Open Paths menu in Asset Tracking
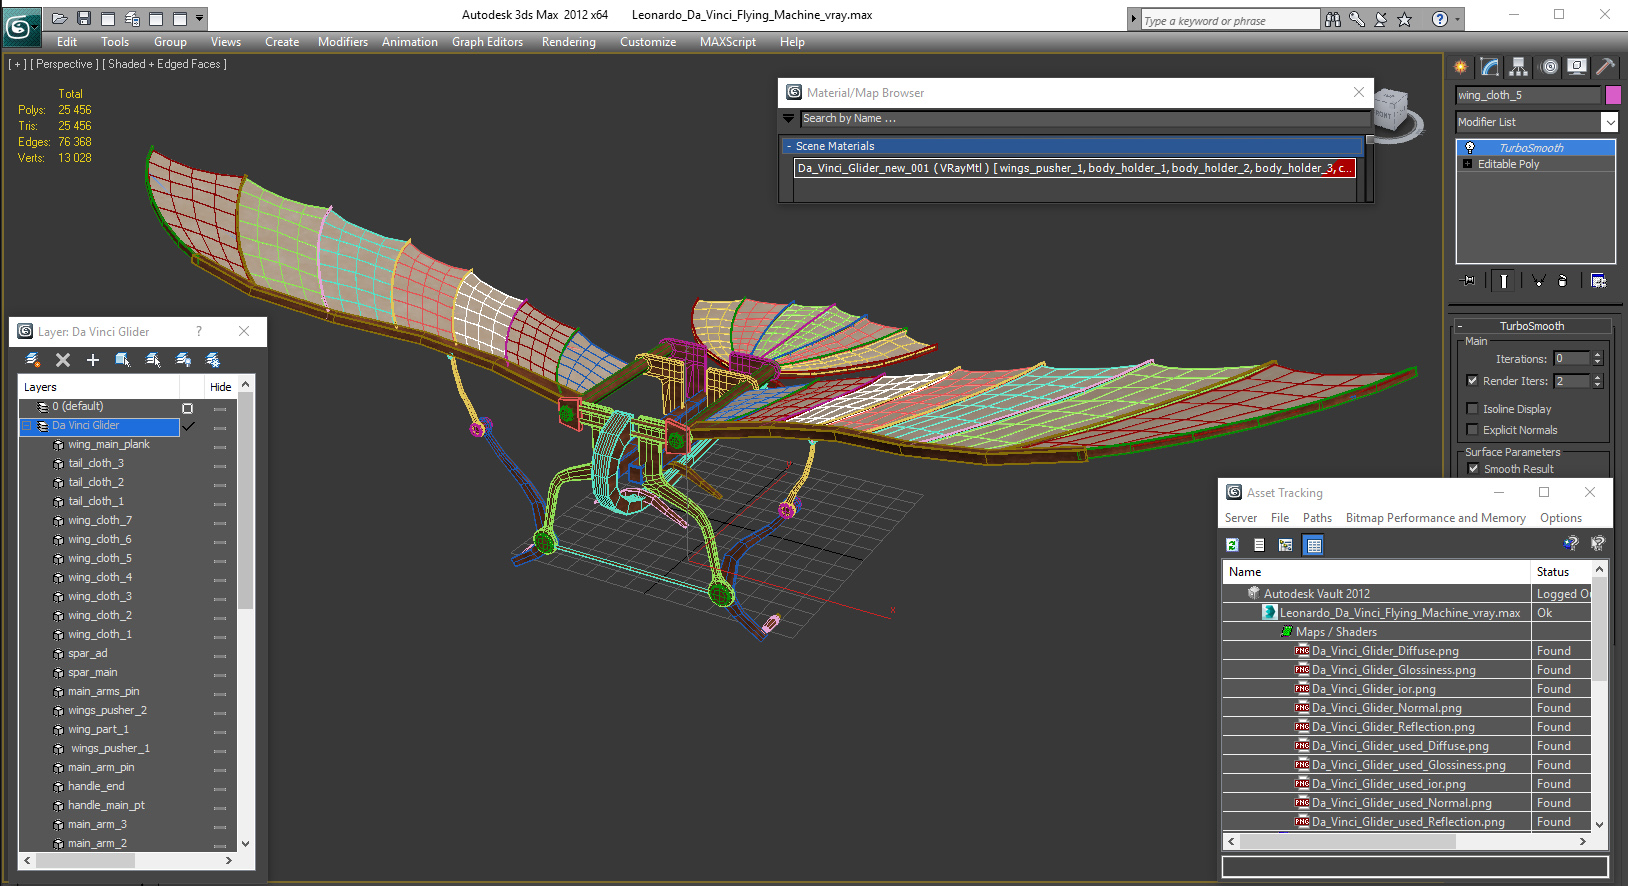Viewport: 1628px width, 886px height. coord(1317,518)
